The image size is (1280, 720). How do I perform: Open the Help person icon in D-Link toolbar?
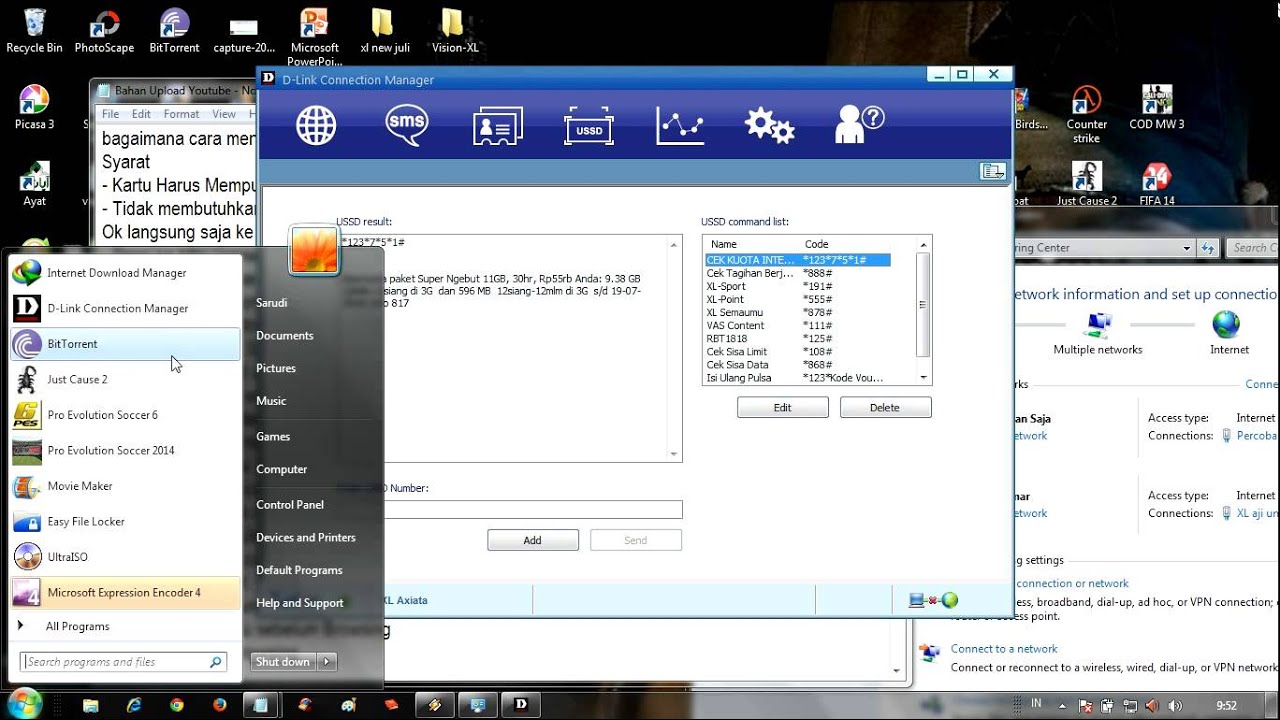pyautogui.click(x=860, y=125)
